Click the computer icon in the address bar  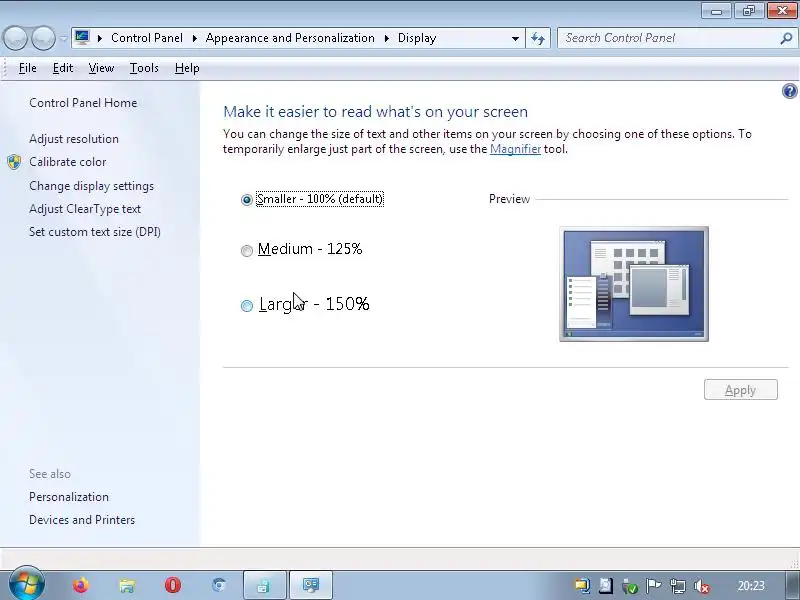click(82, 37)
